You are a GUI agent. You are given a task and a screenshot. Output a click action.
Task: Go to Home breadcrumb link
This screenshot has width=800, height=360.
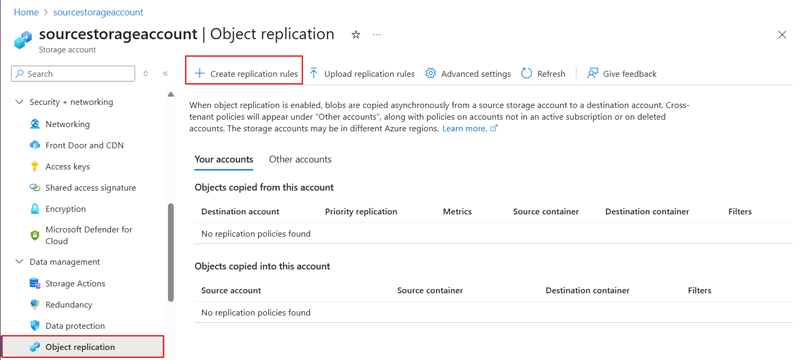click(x=26, y=12)
